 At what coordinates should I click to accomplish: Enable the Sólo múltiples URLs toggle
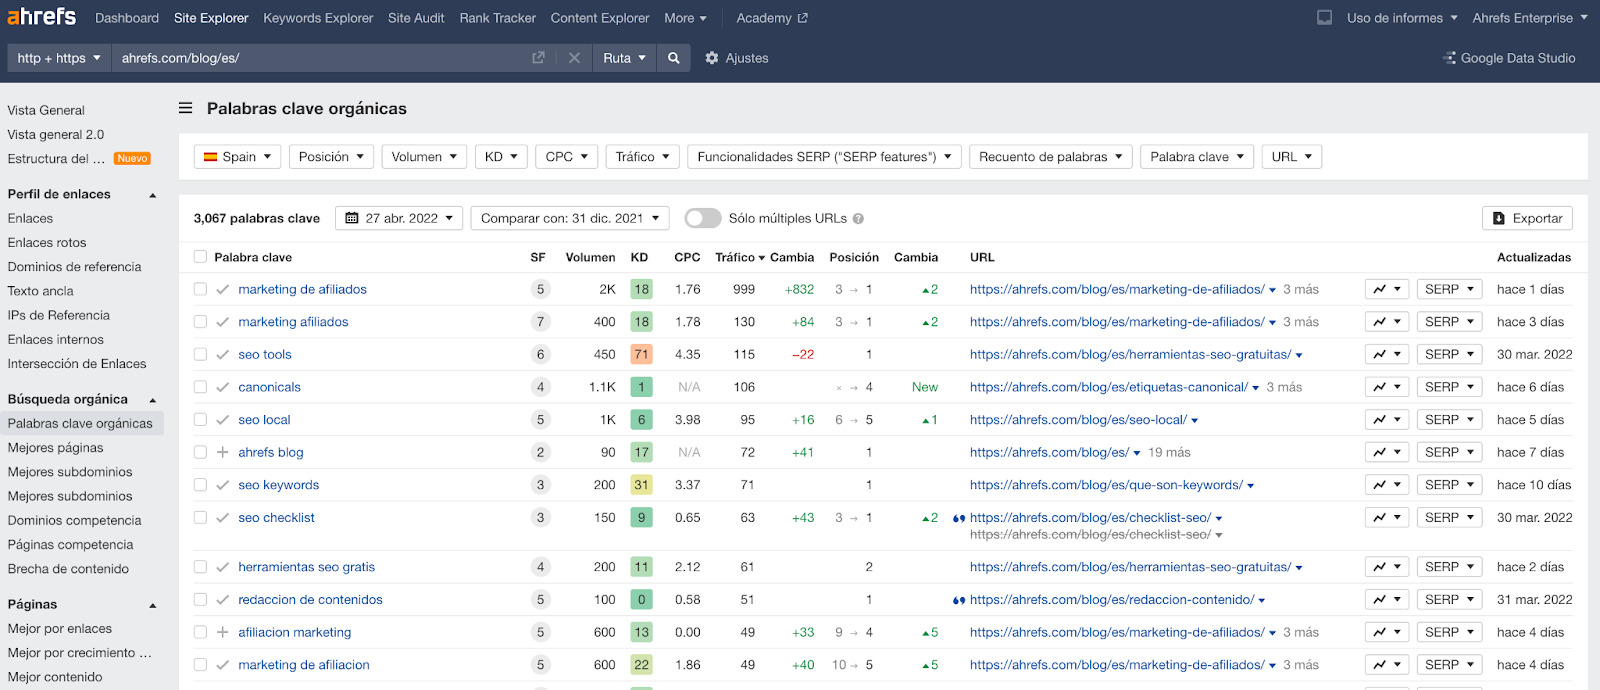(x=702, y=218)
